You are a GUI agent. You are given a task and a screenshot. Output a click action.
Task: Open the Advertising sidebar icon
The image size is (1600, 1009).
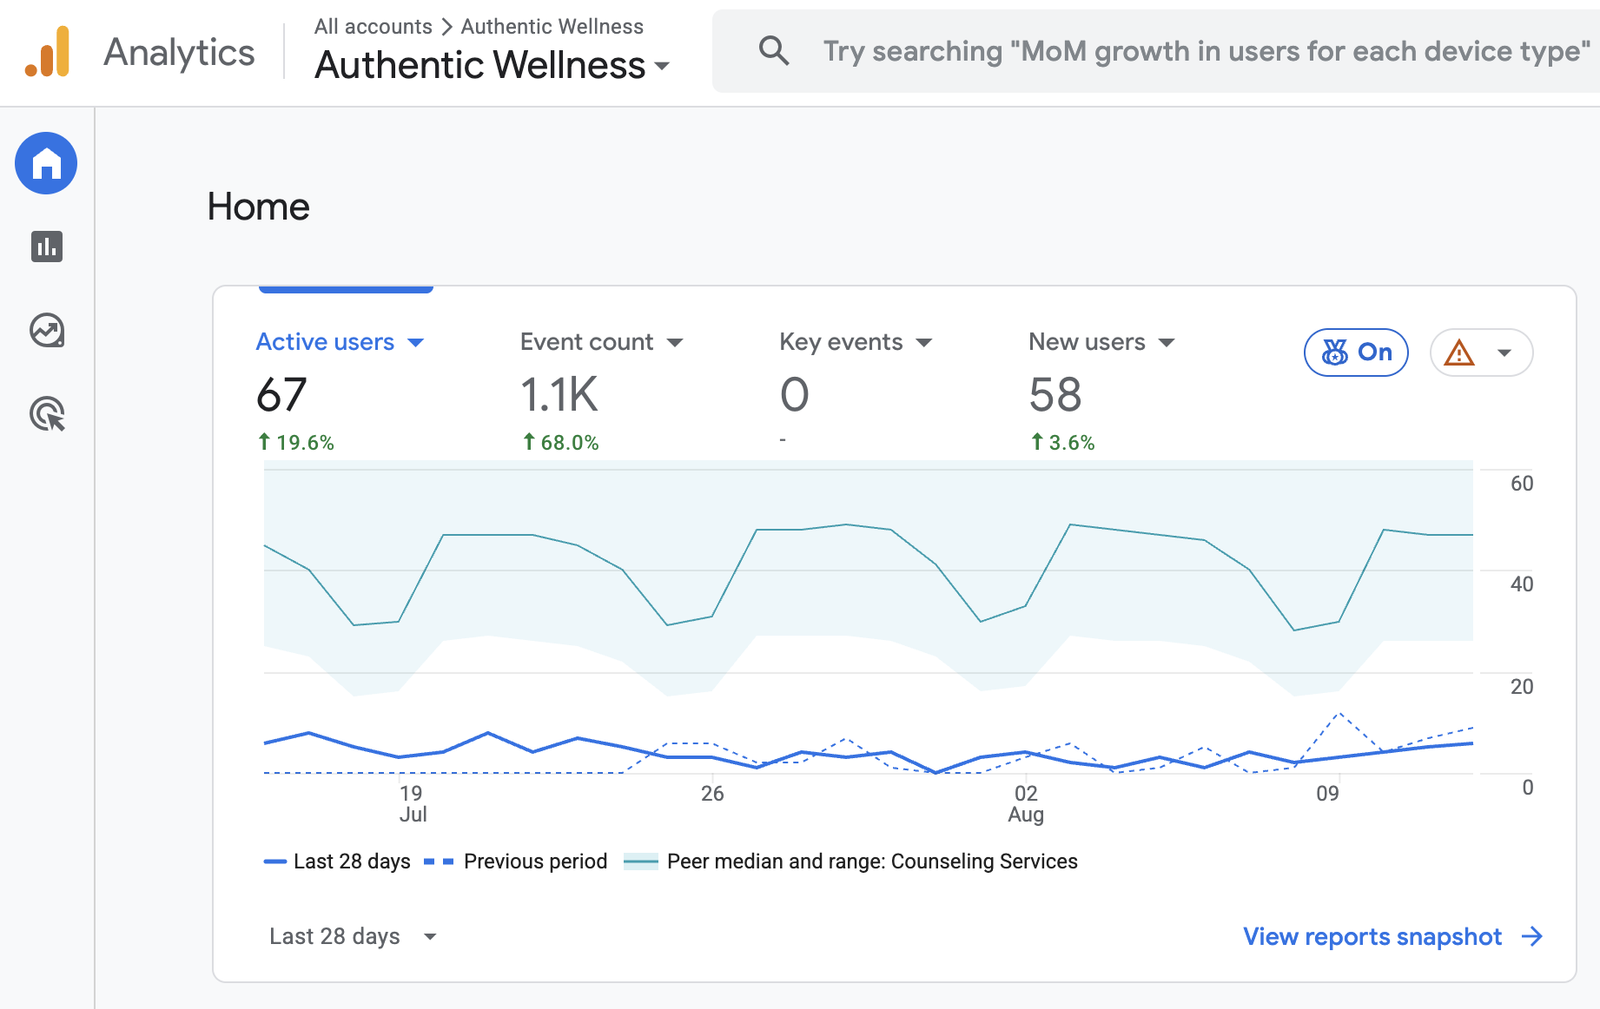[x=46, y=414]
